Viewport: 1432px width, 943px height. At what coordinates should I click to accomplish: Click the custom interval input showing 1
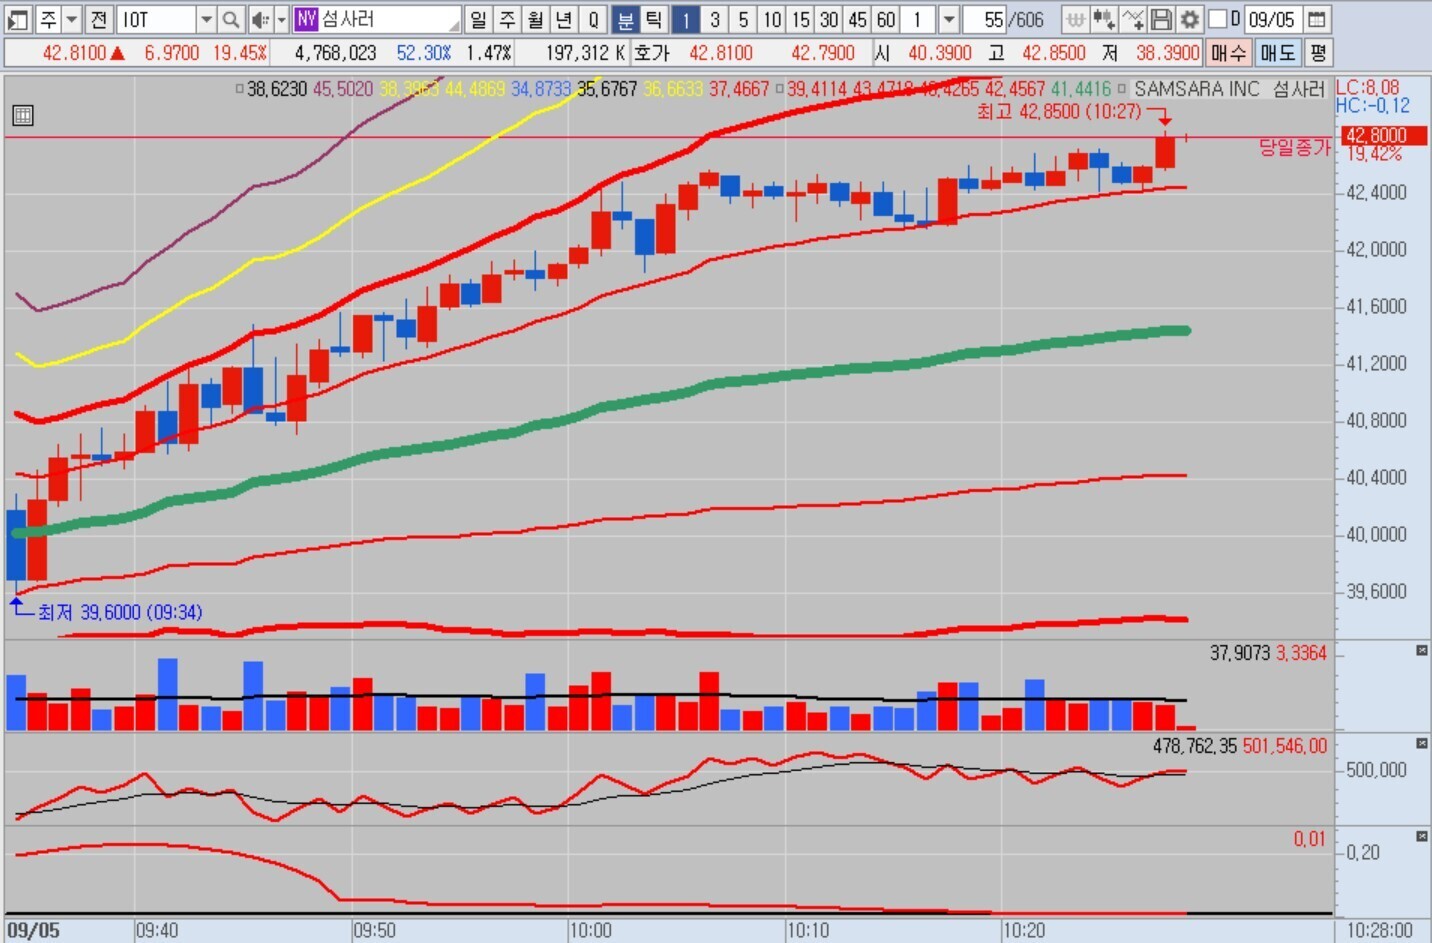point(918,19)
